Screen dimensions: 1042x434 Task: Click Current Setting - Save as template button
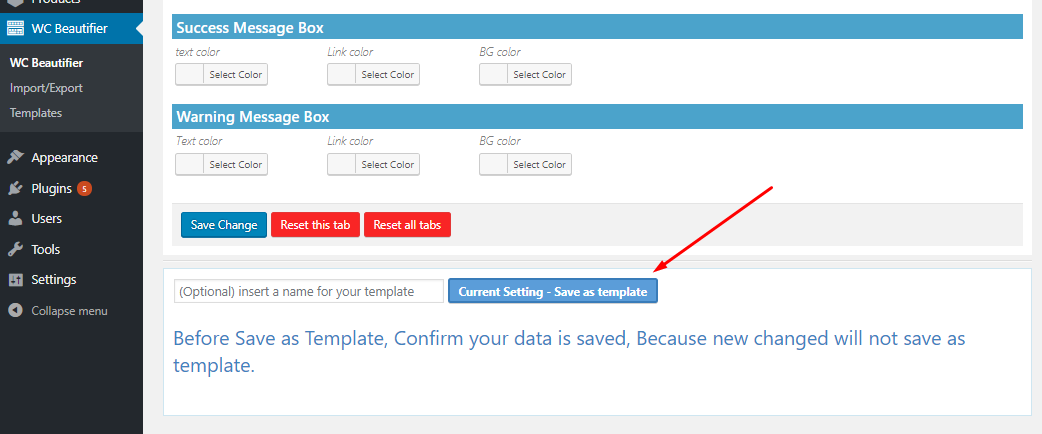[552, 291]
